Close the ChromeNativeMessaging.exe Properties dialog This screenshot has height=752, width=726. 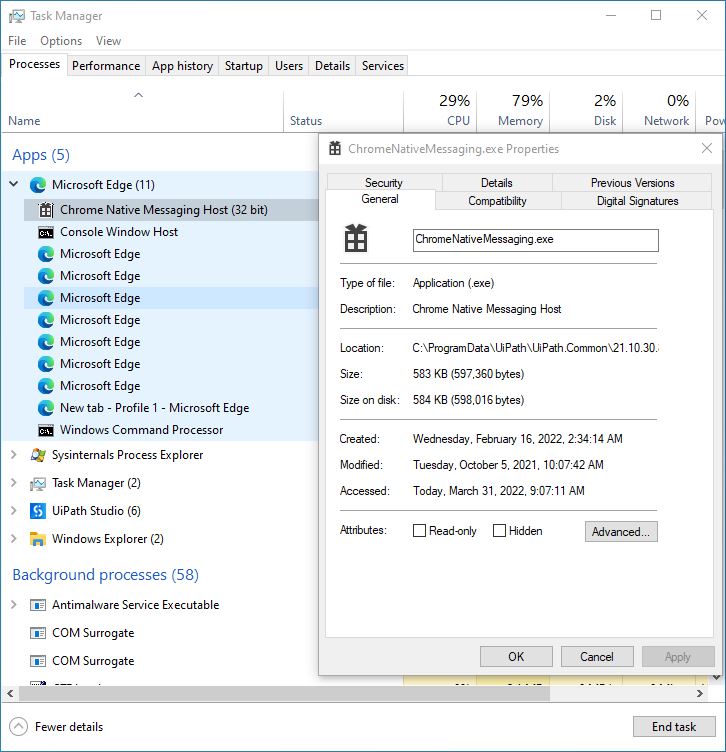click(707, 148)
